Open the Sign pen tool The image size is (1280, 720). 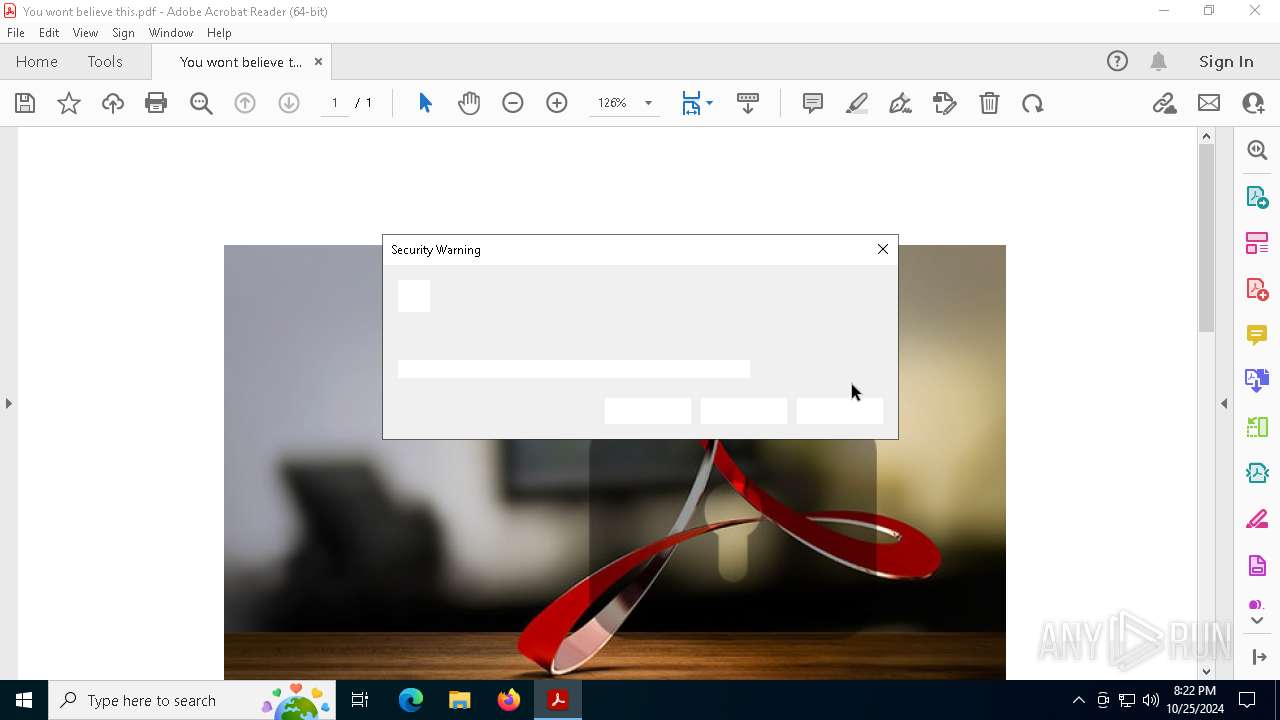click(x=900, y=103)
